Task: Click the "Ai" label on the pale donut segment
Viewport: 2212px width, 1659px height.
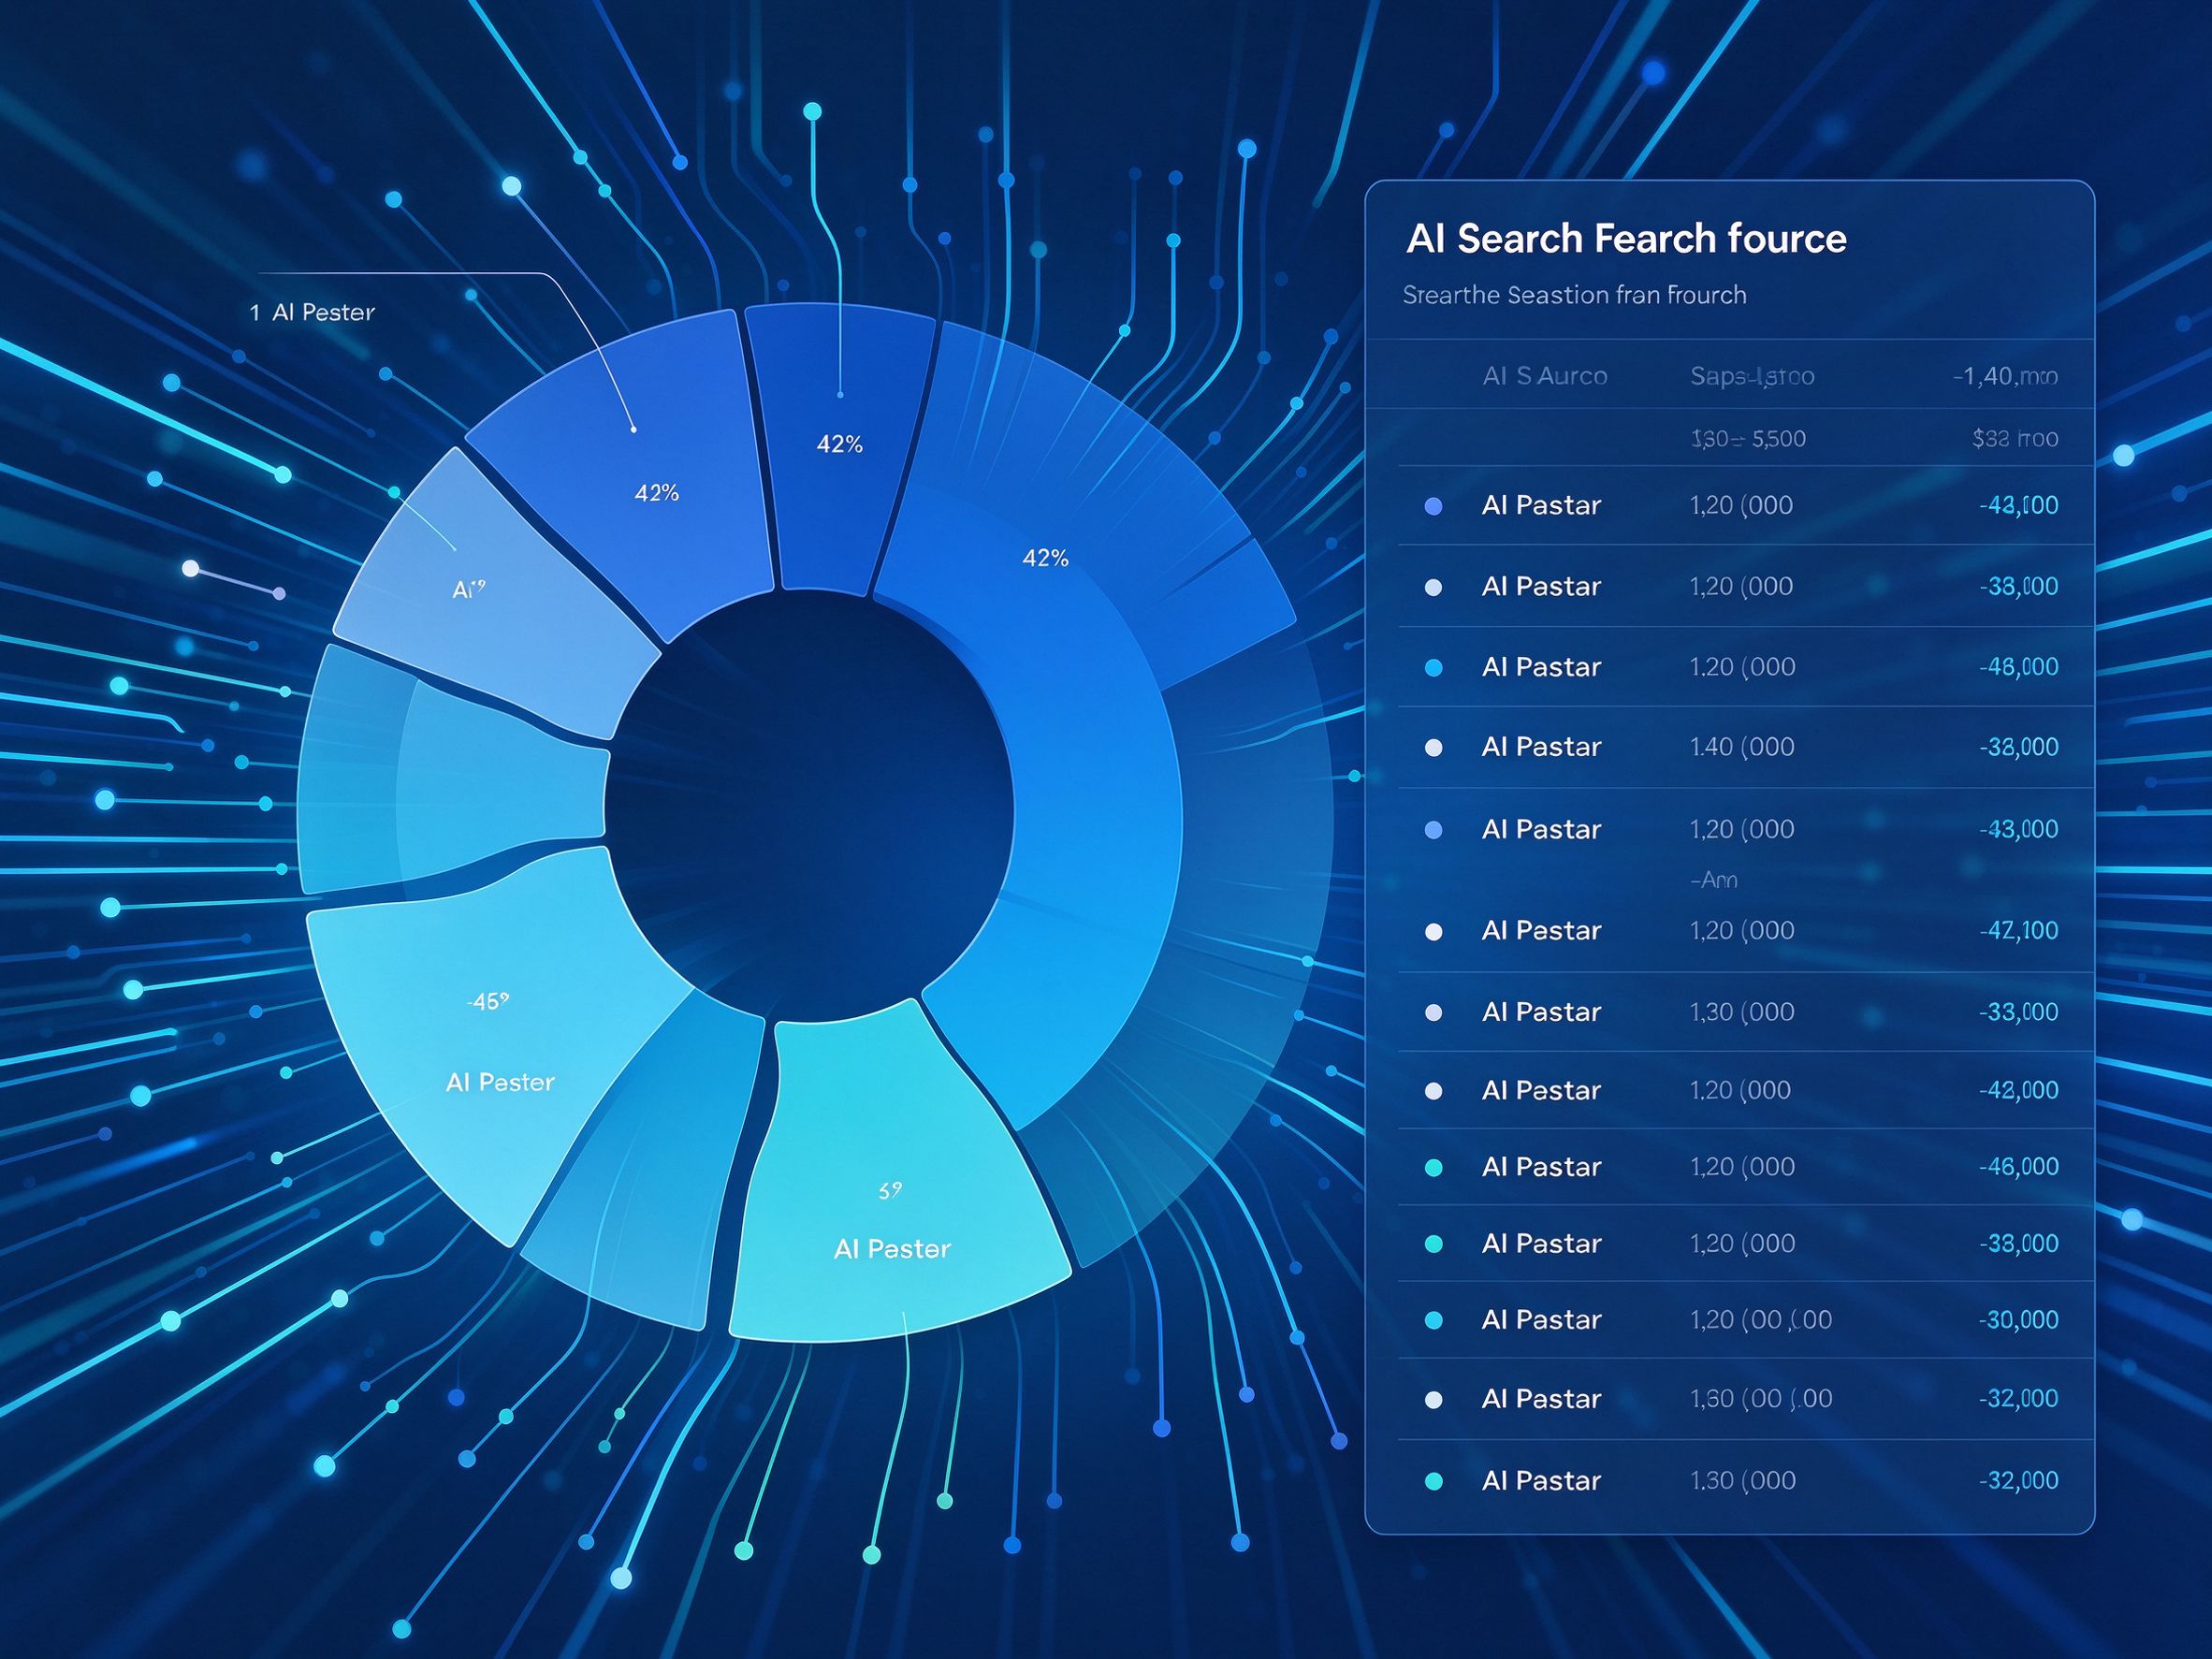Action: 468,589
